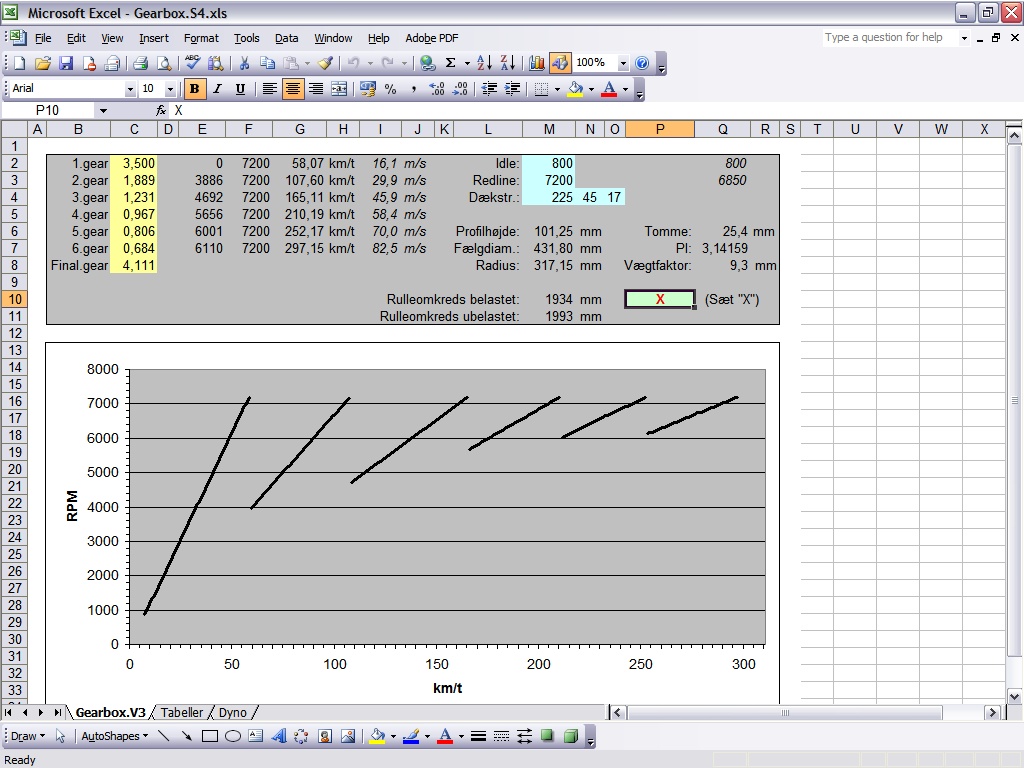Viewport: 1024px width, 768px height.
Task: Insert WordArt from the Drawing toolbar
Action: [x=278, y=737]
